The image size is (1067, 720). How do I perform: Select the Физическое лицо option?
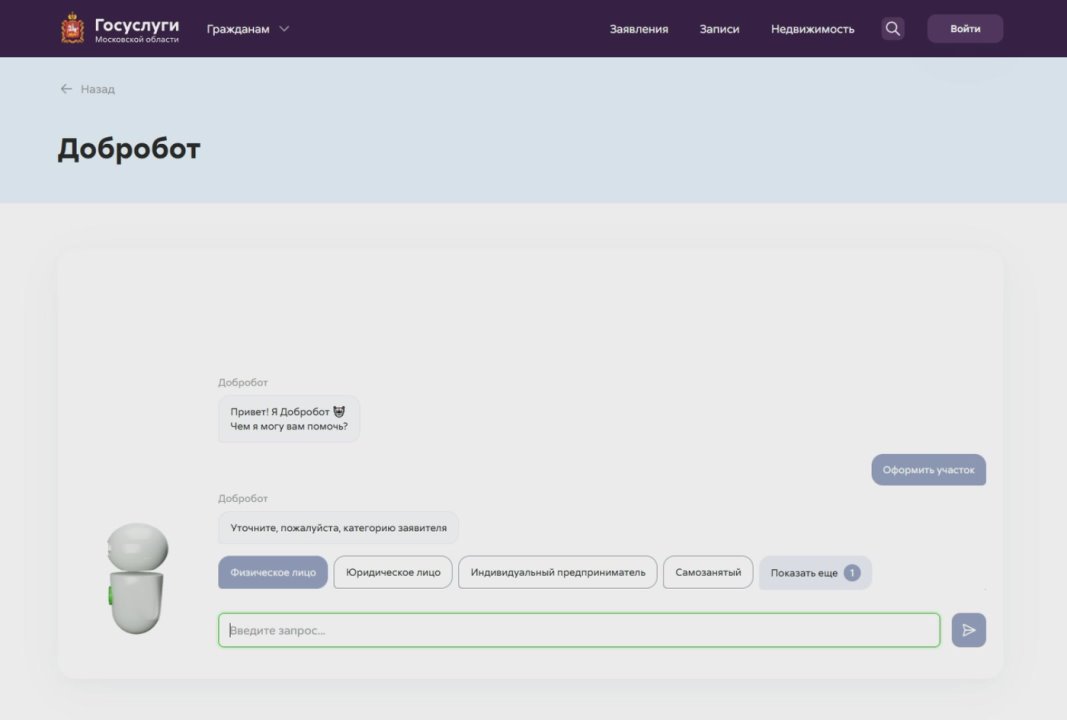click(x=273, y=573)
